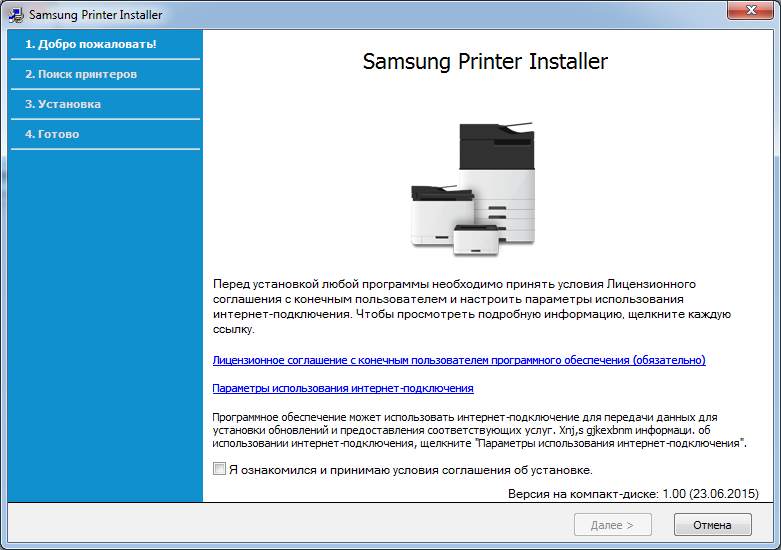Click the paragraph starting Программное обеспечение может
The height and width of the screenshot is (550, 781).
(x=479, y=430)
